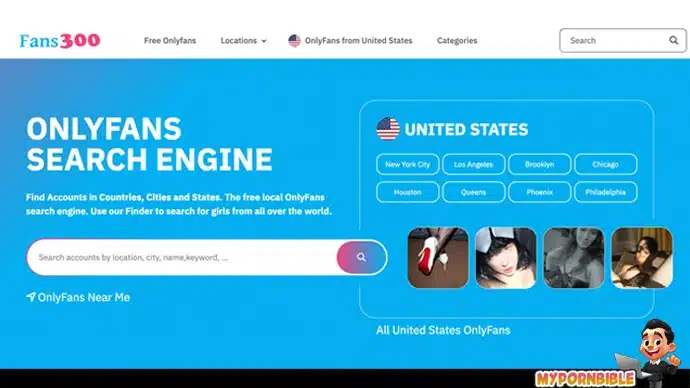Open the Free Onlyfans menu item
This screenshot has height=388, width=690.
[170, 40]
